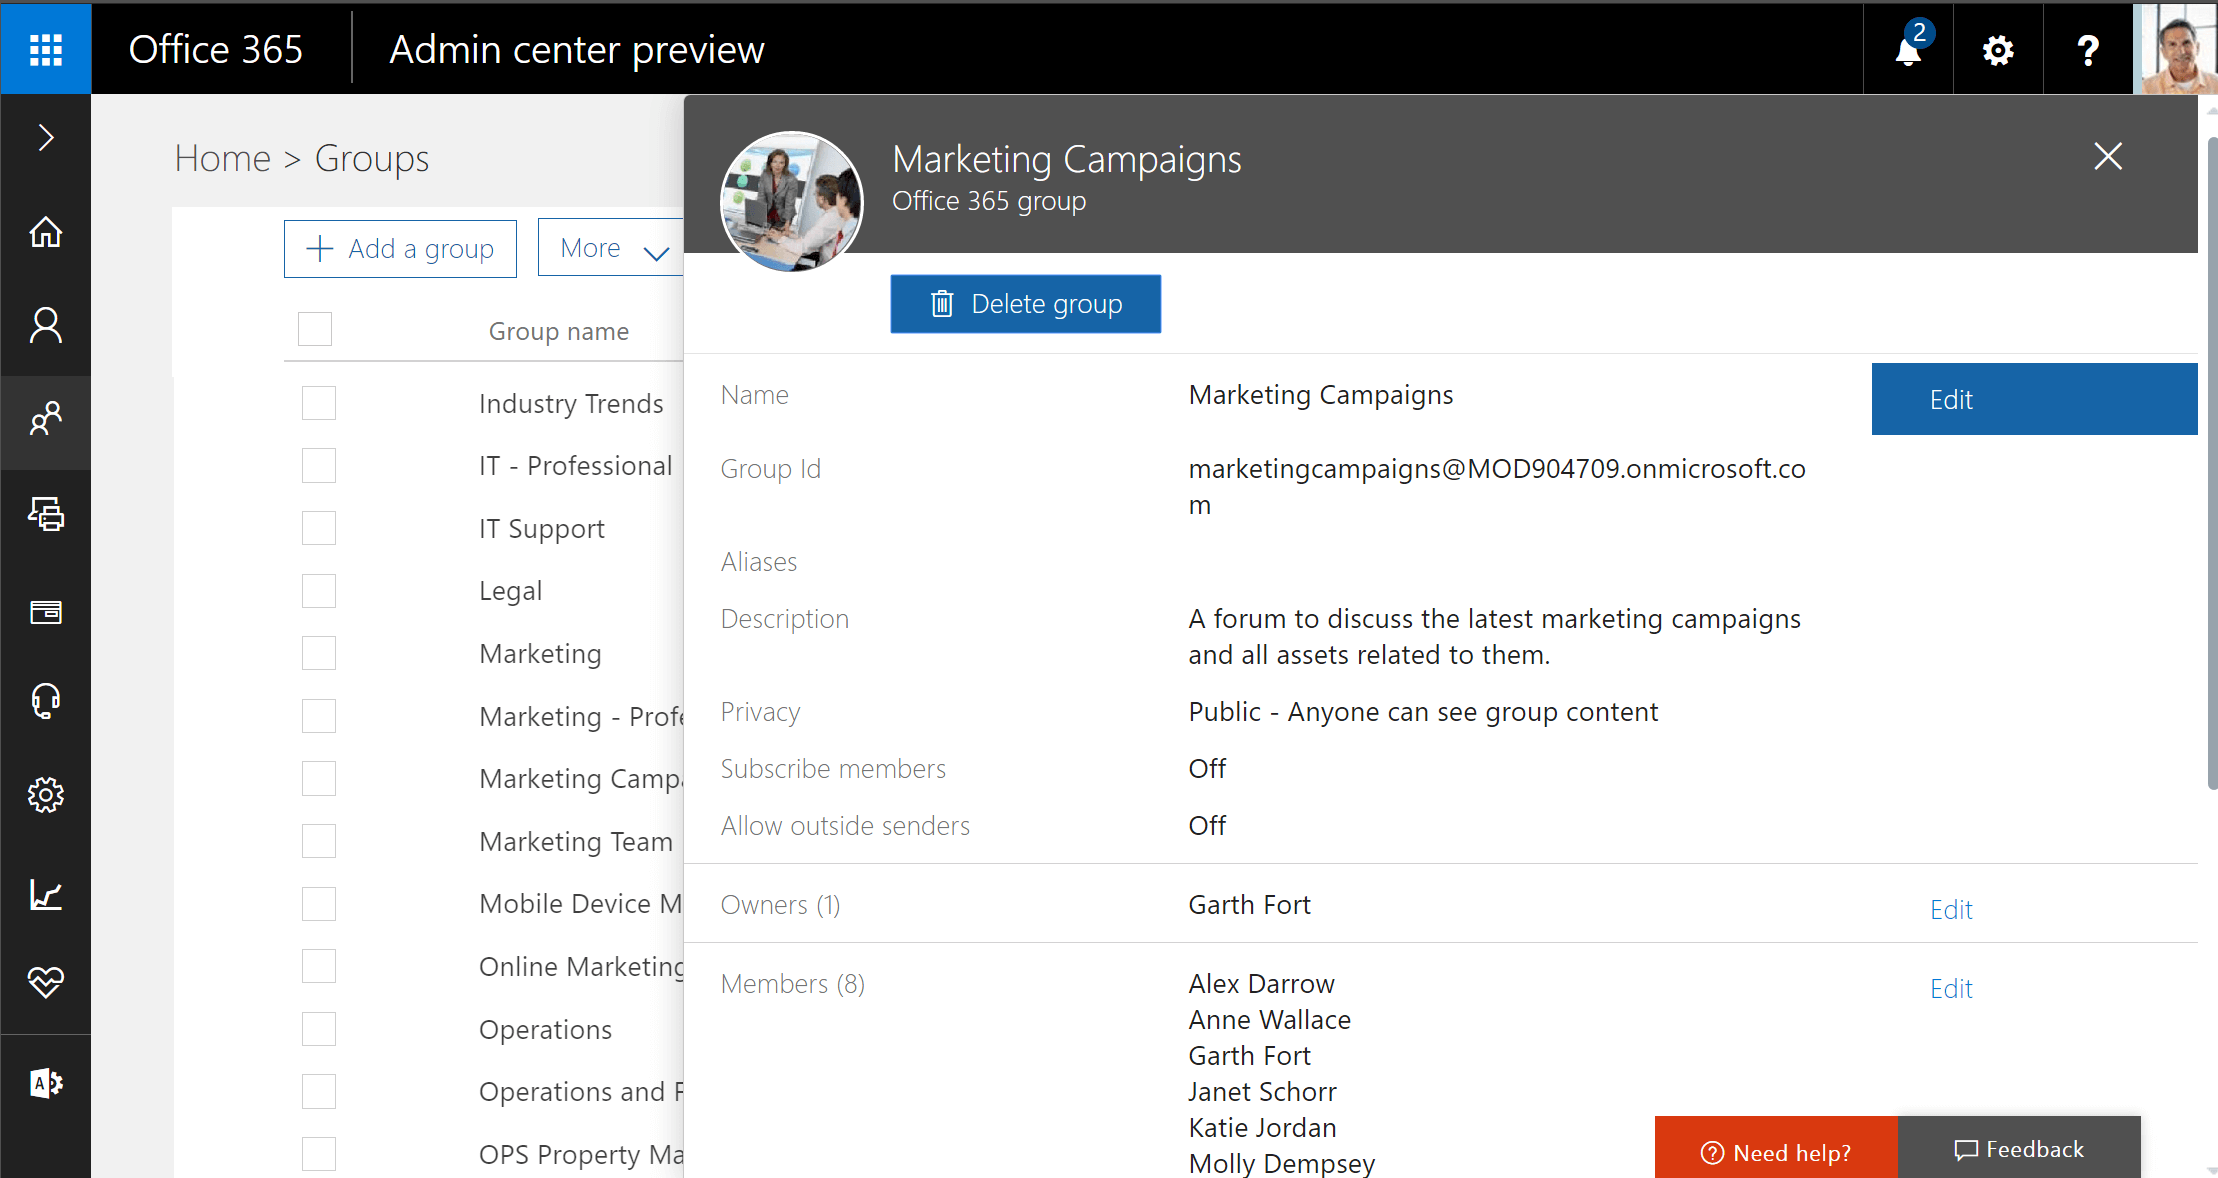Expand the More dropdown menu
2218x1178 pixels.
tap(611, 248)
